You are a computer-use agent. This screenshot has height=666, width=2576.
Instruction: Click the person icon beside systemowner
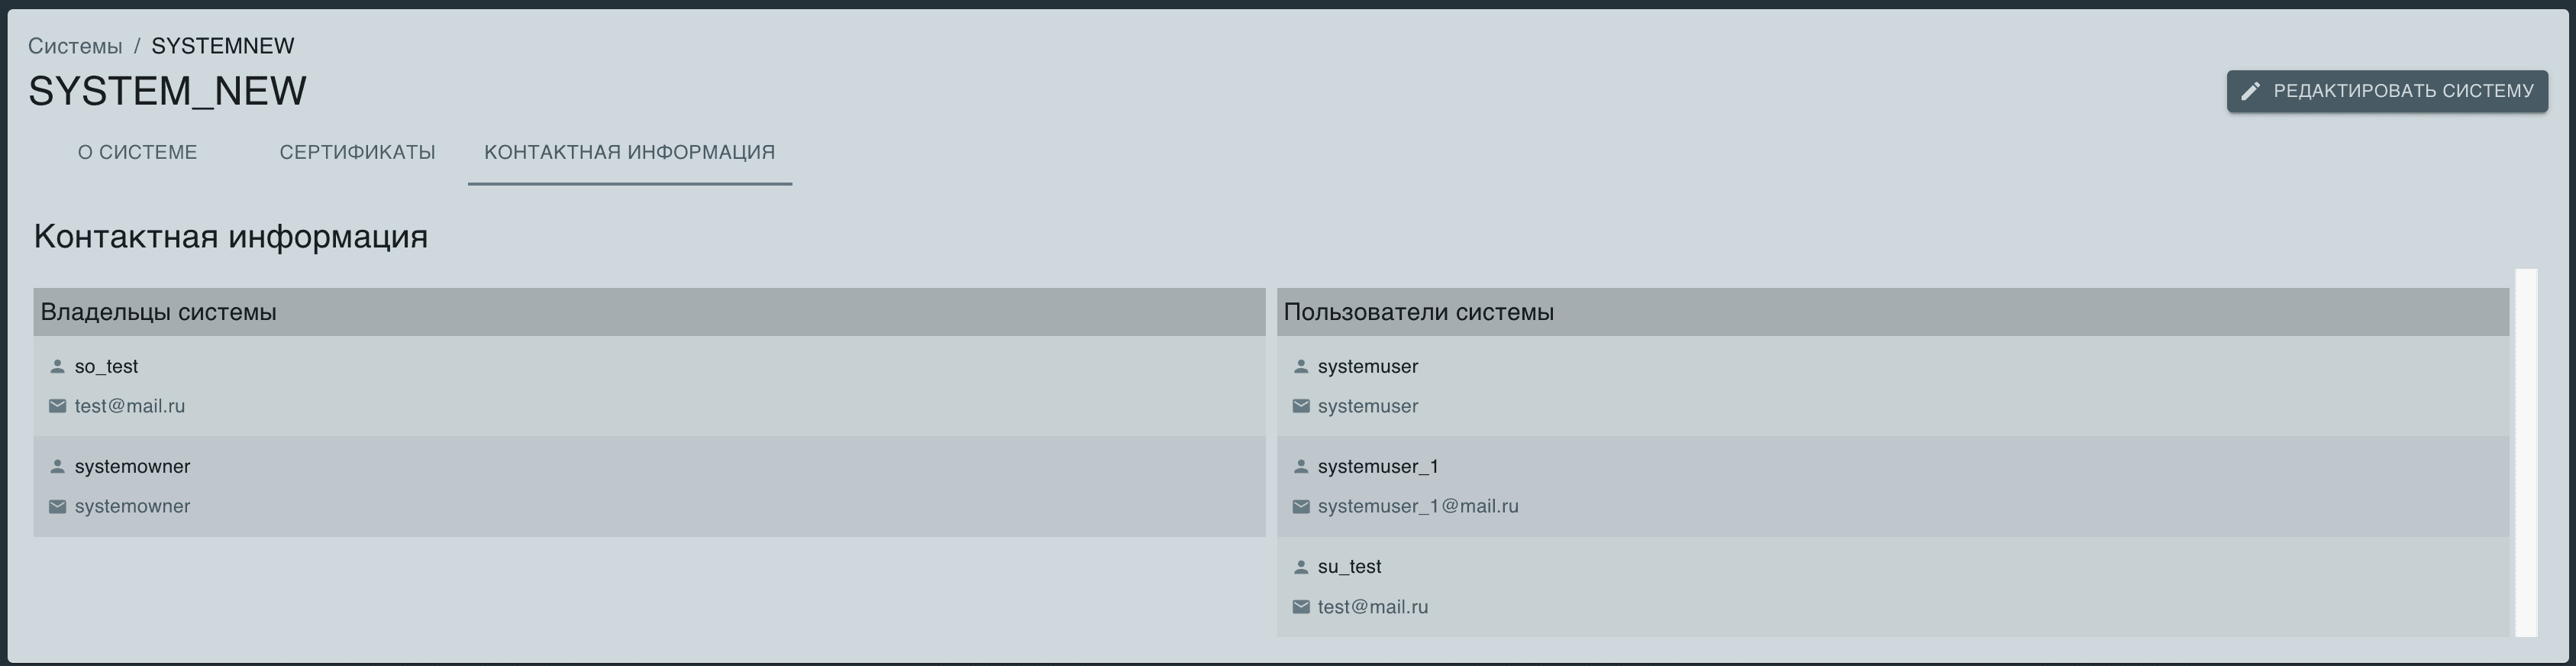pos(57,467)
